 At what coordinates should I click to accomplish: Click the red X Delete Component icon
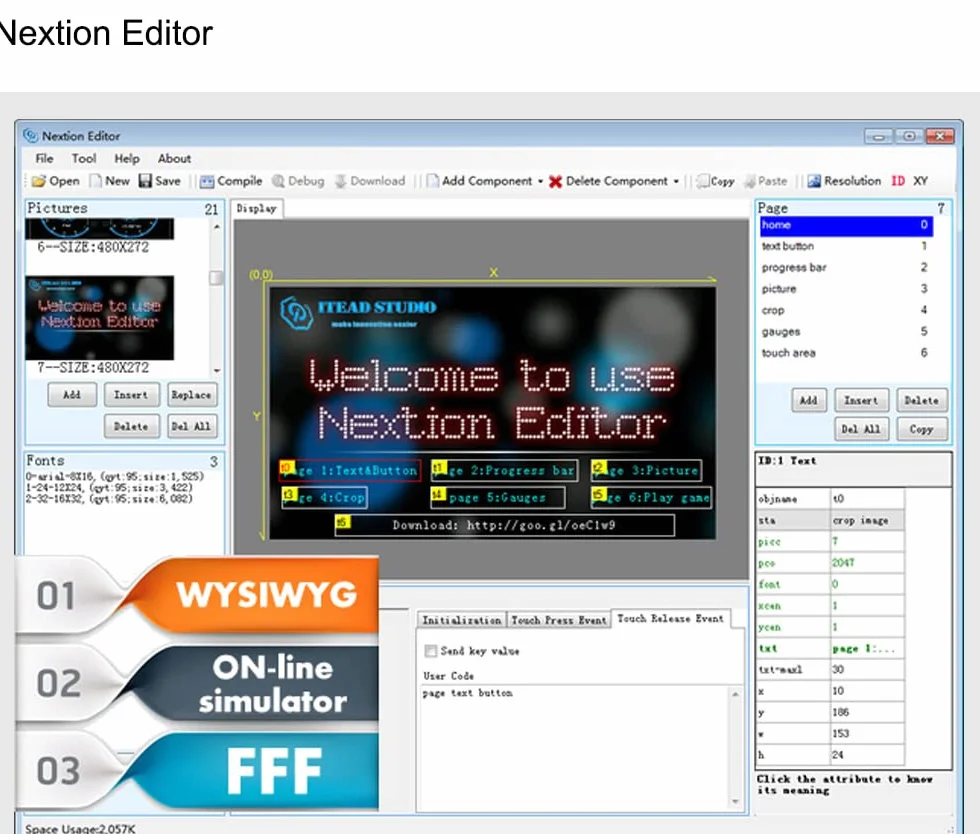click(x=555, y=182)
